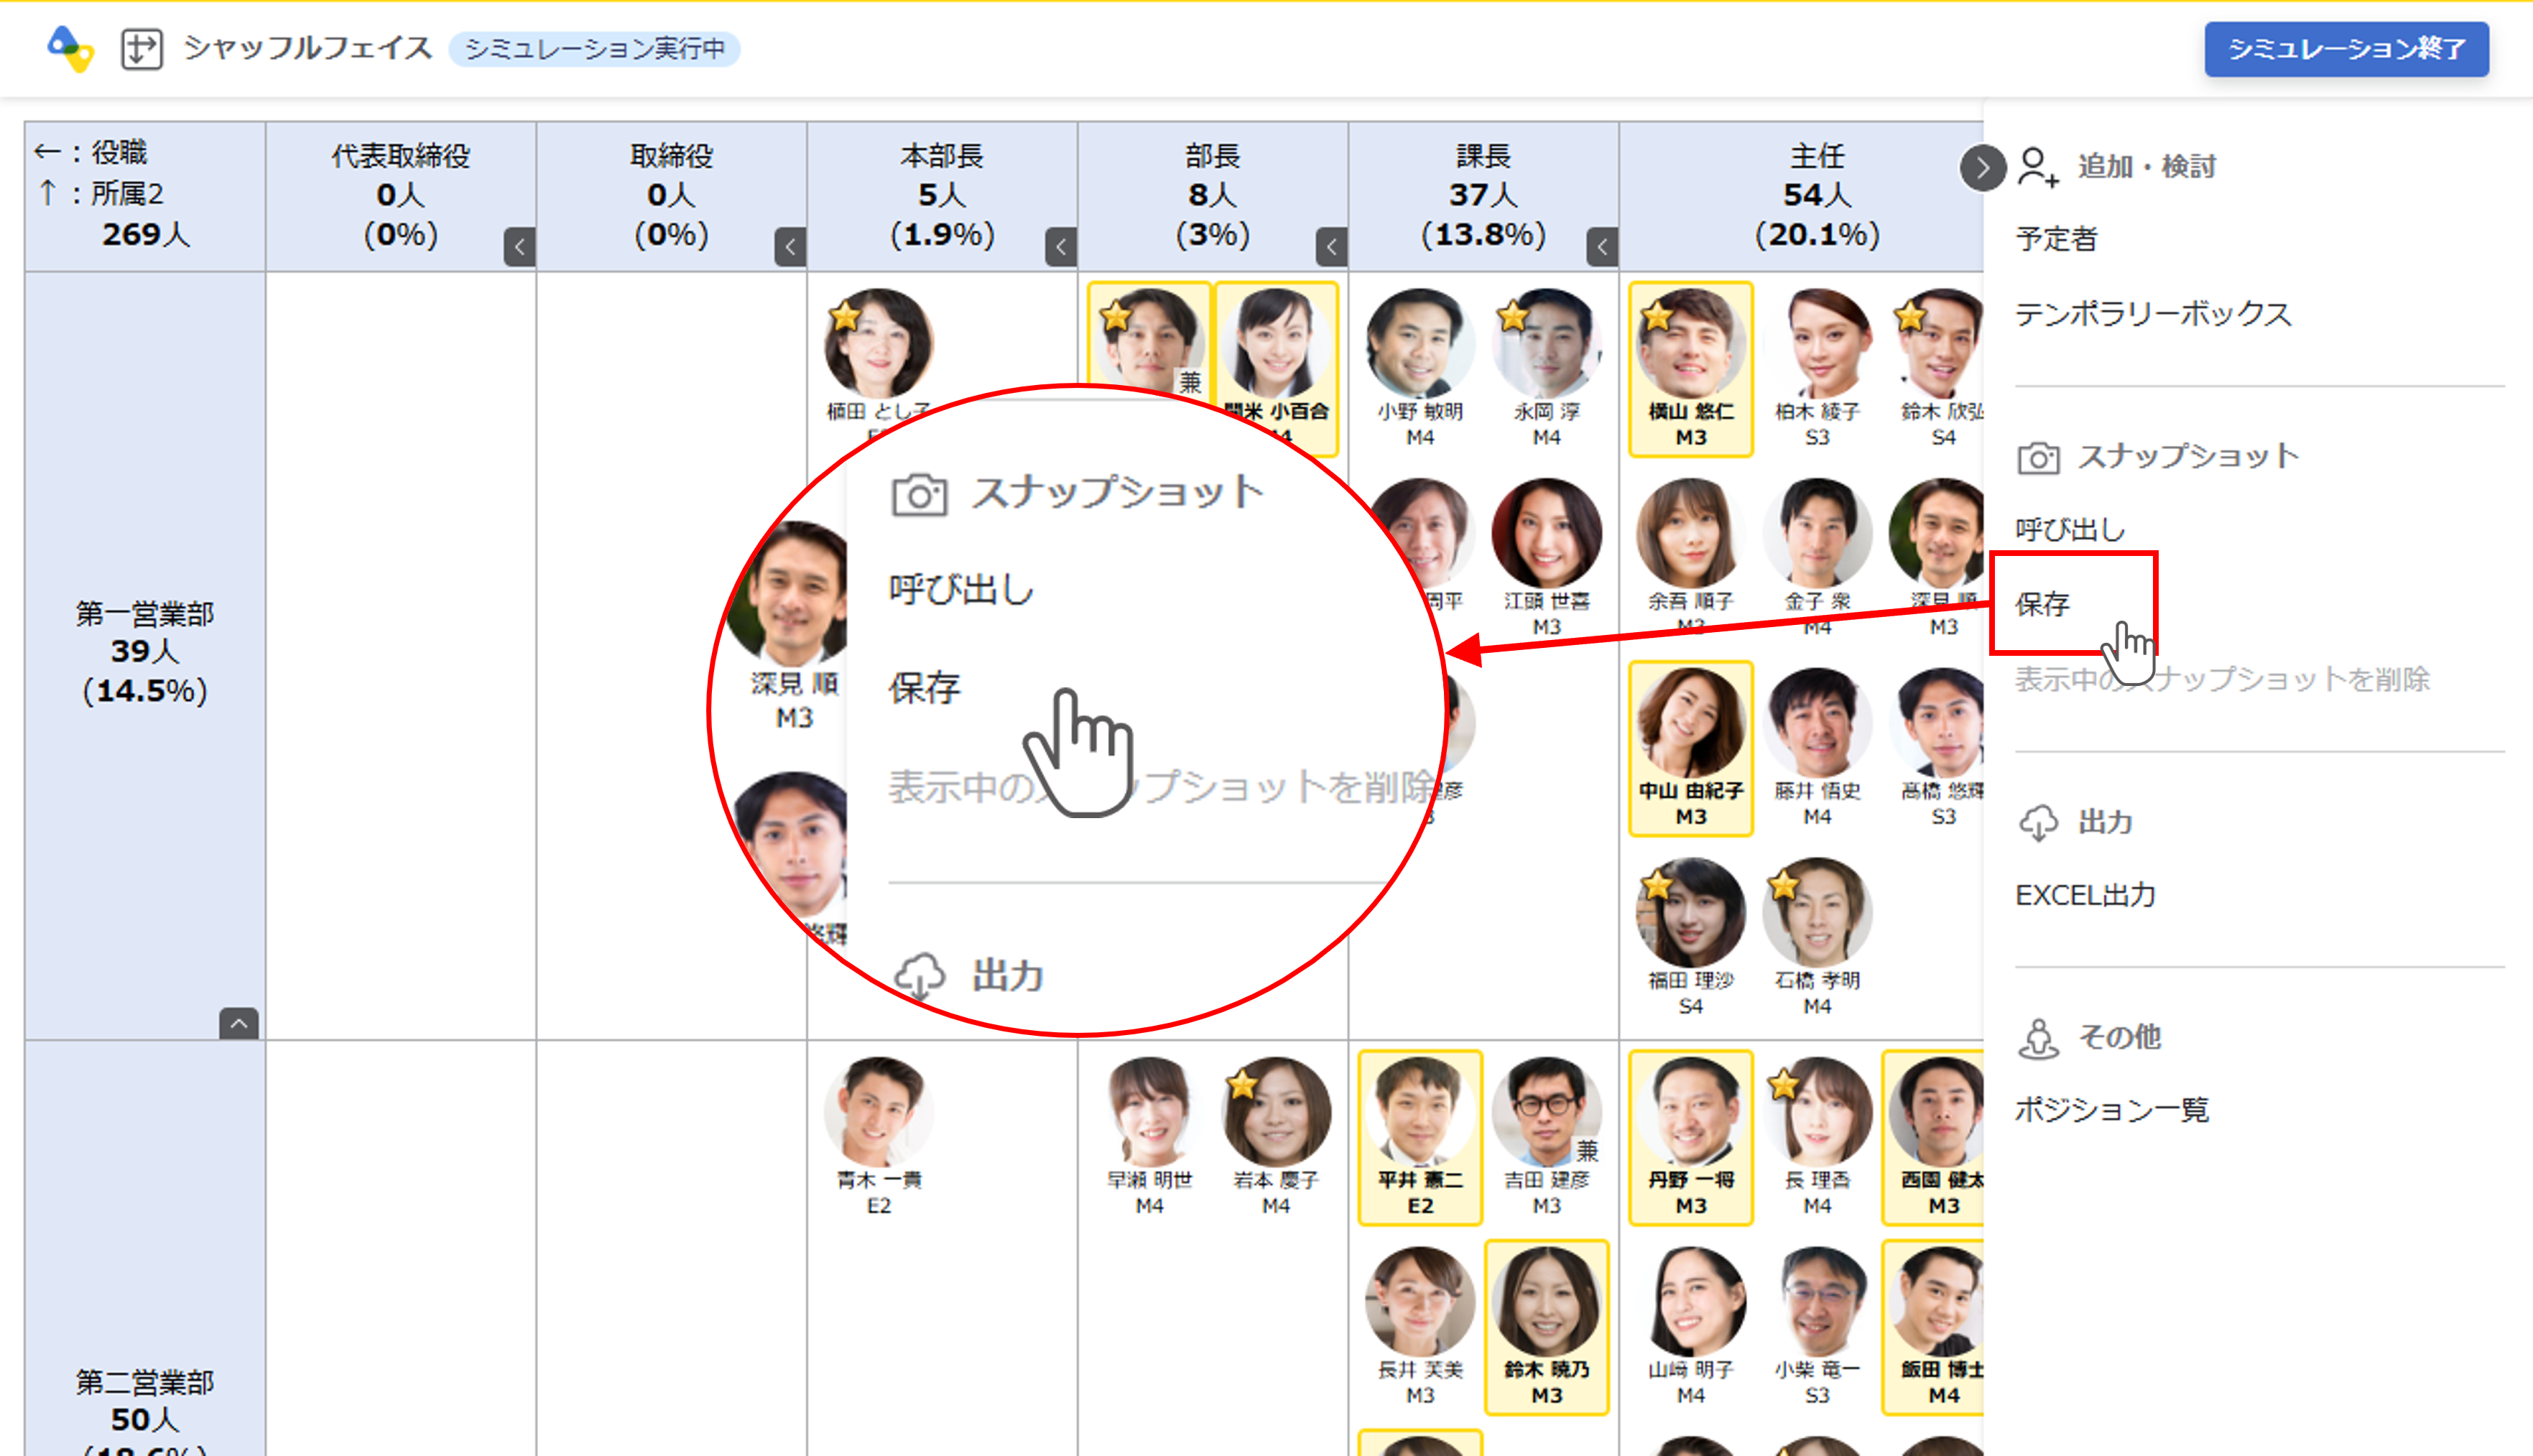Click the 役職/所属2 axis header cell
2533x1456 pixels.
pyautogui.click(x=145, y=196)
